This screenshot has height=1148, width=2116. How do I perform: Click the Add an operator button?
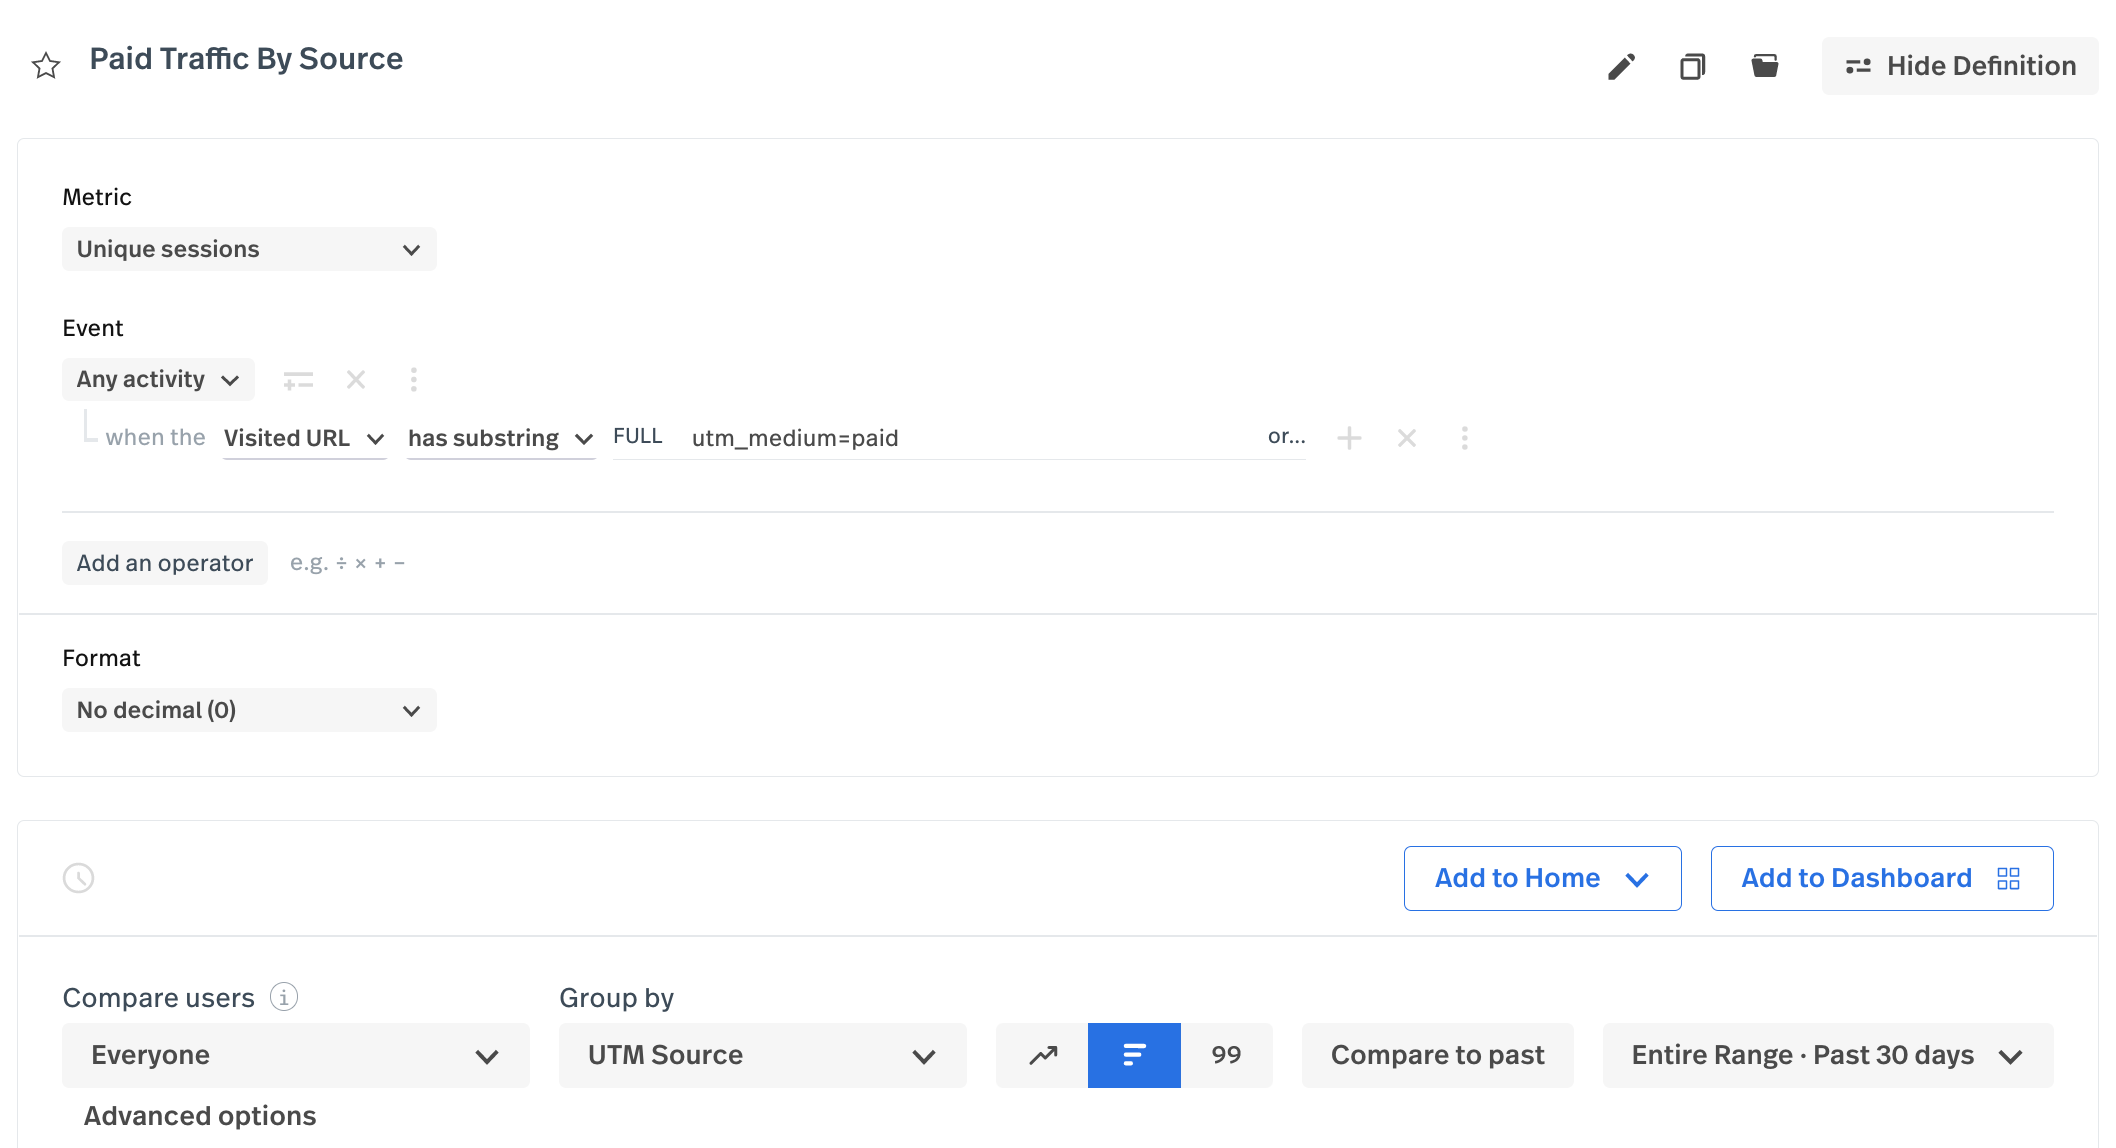point(164,562)
